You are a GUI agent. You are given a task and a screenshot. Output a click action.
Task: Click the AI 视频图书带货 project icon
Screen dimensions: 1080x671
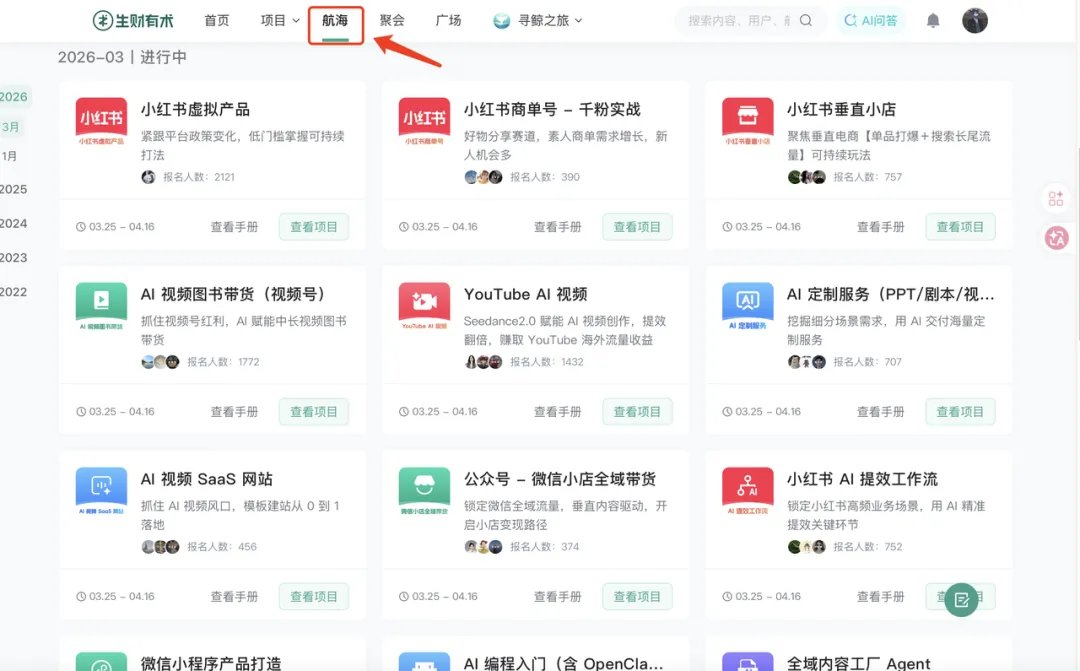(x=101, y=307)
